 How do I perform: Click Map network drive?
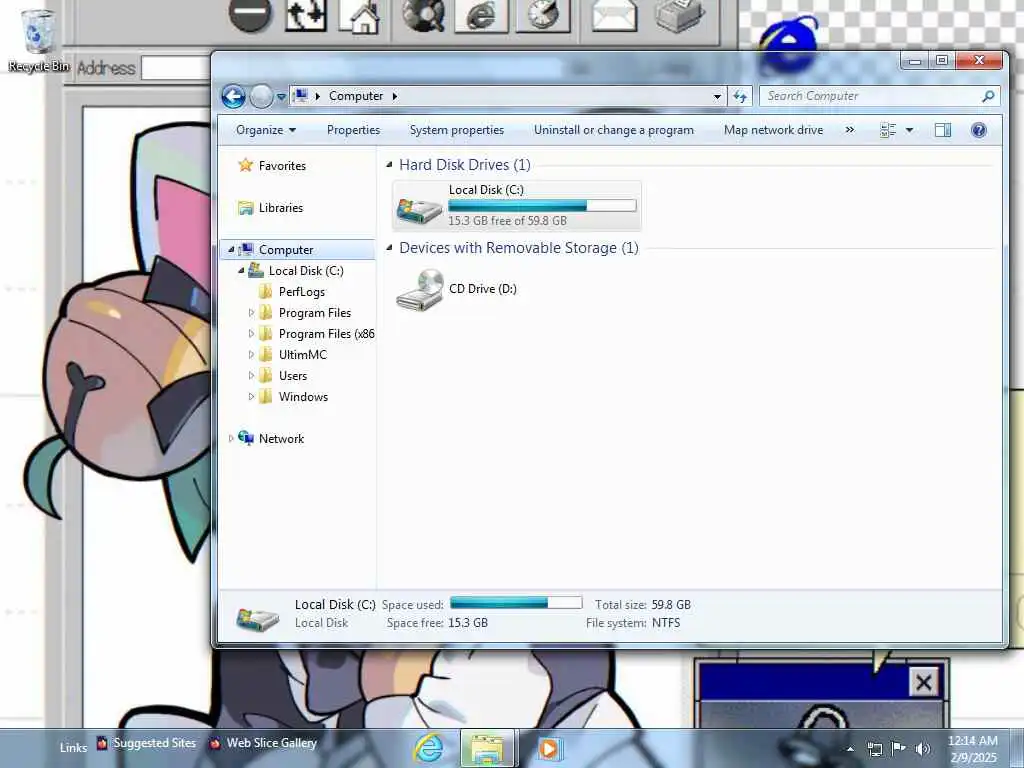(773, 130)
